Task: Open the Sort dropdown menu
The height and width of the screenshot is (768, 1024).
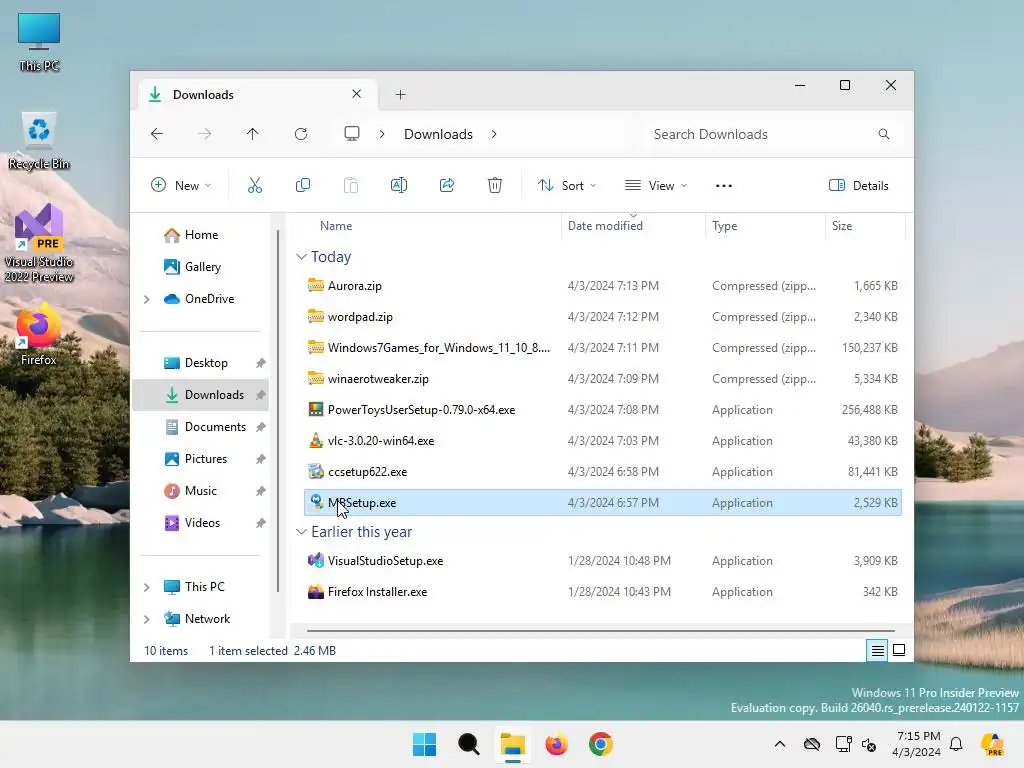Action: [566, 185]
